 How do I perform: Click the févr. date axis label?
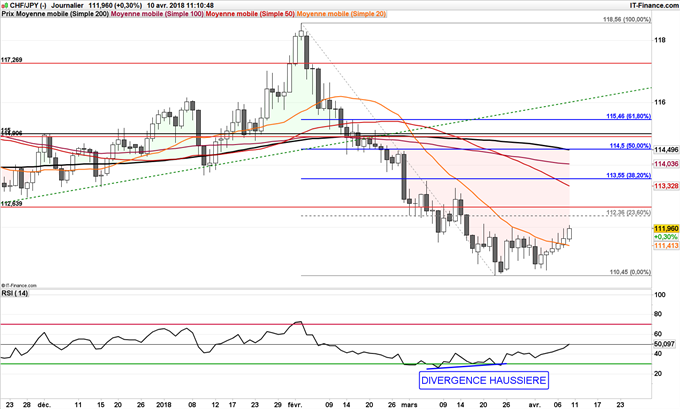(294, 405)
